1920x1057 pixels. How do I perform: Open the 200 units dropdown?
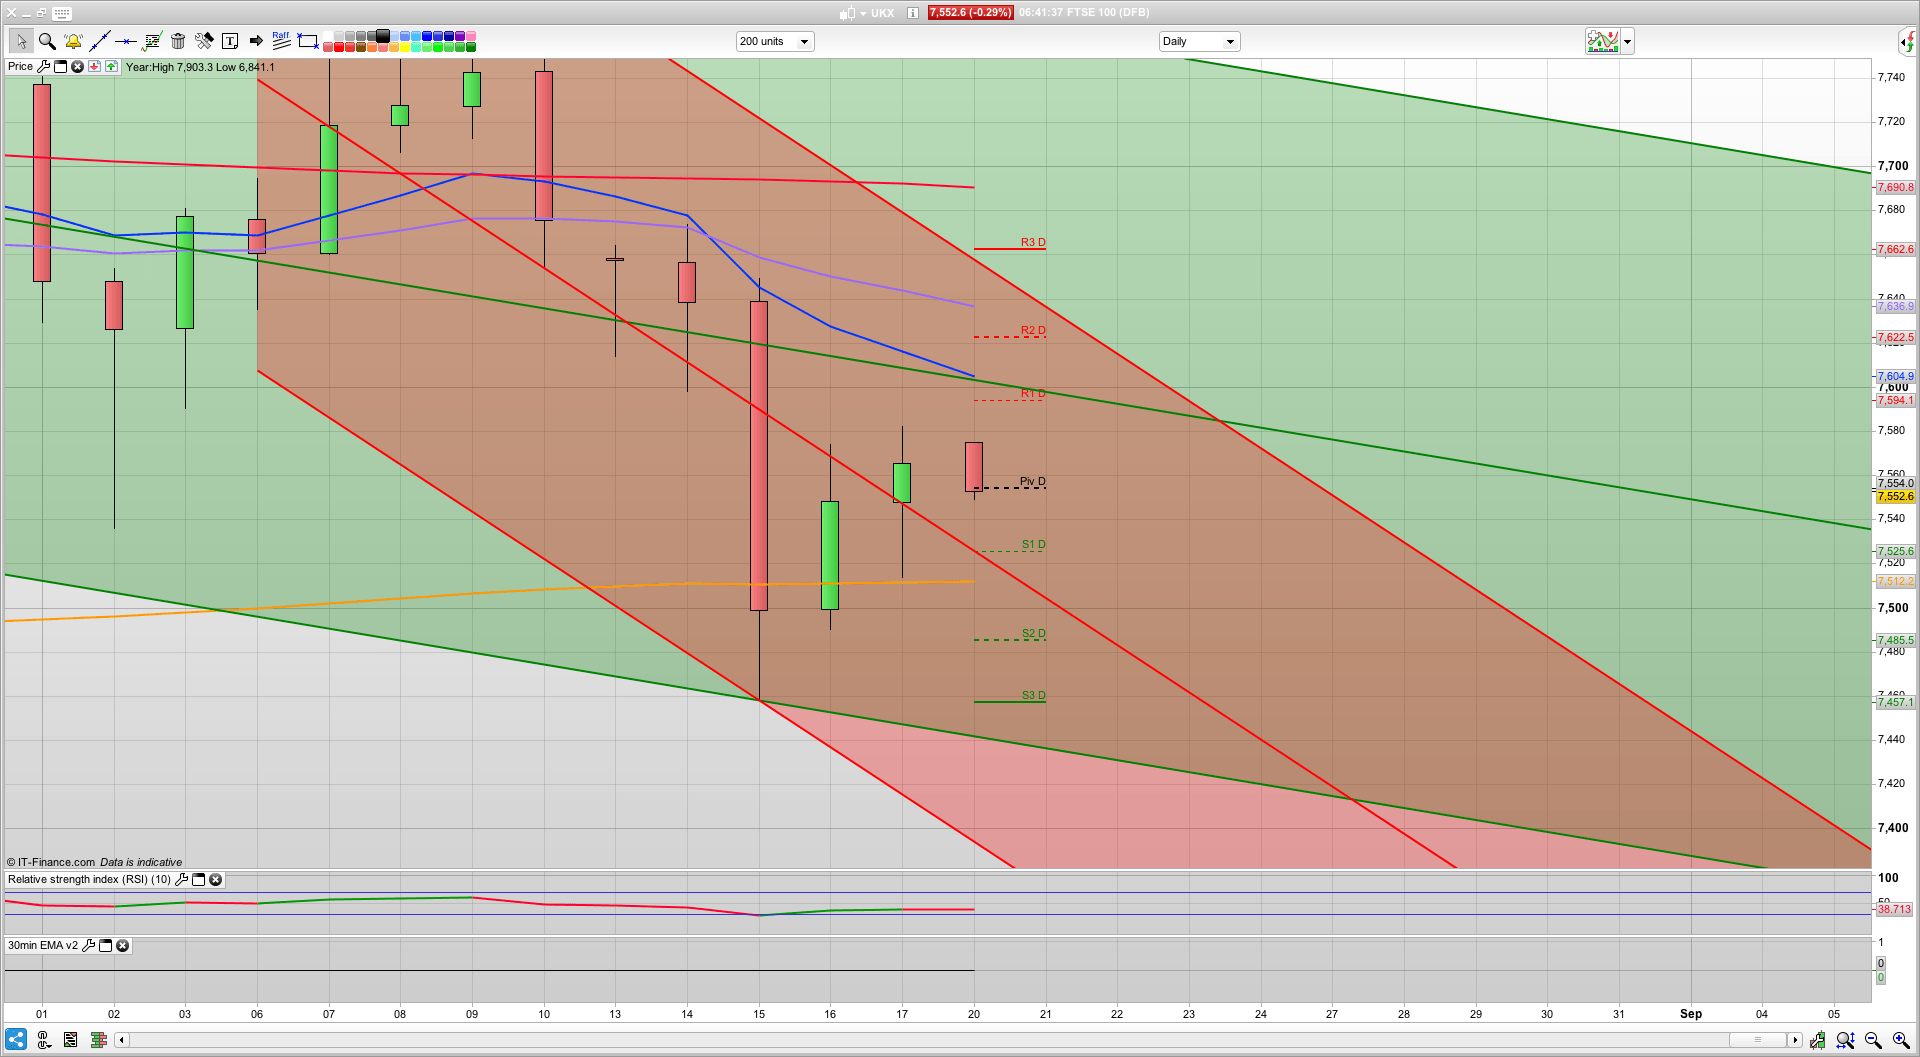tap(775, 41)
